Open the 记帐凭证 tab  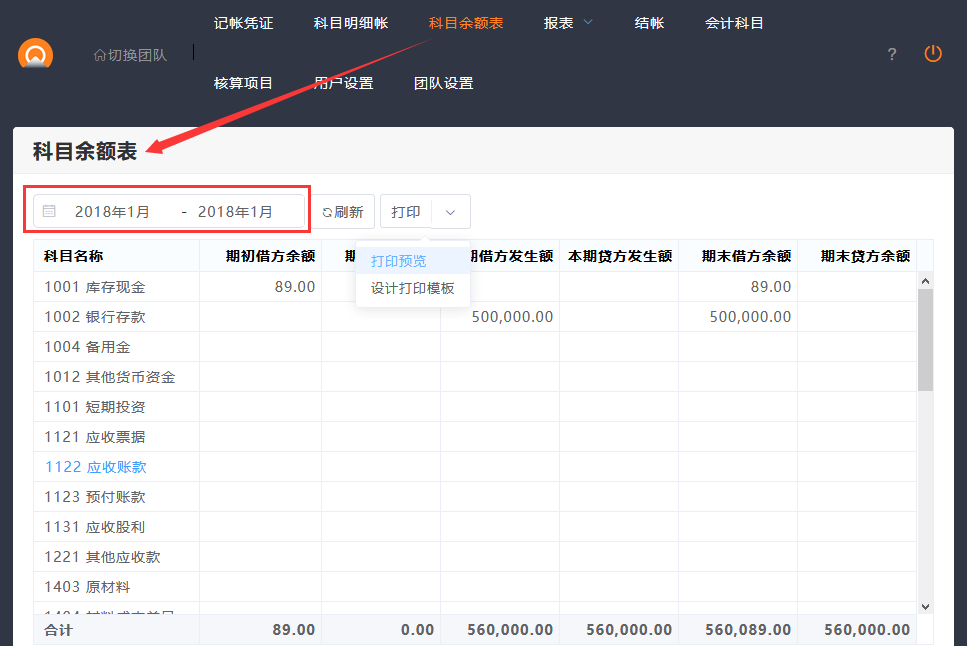(243, 23)
